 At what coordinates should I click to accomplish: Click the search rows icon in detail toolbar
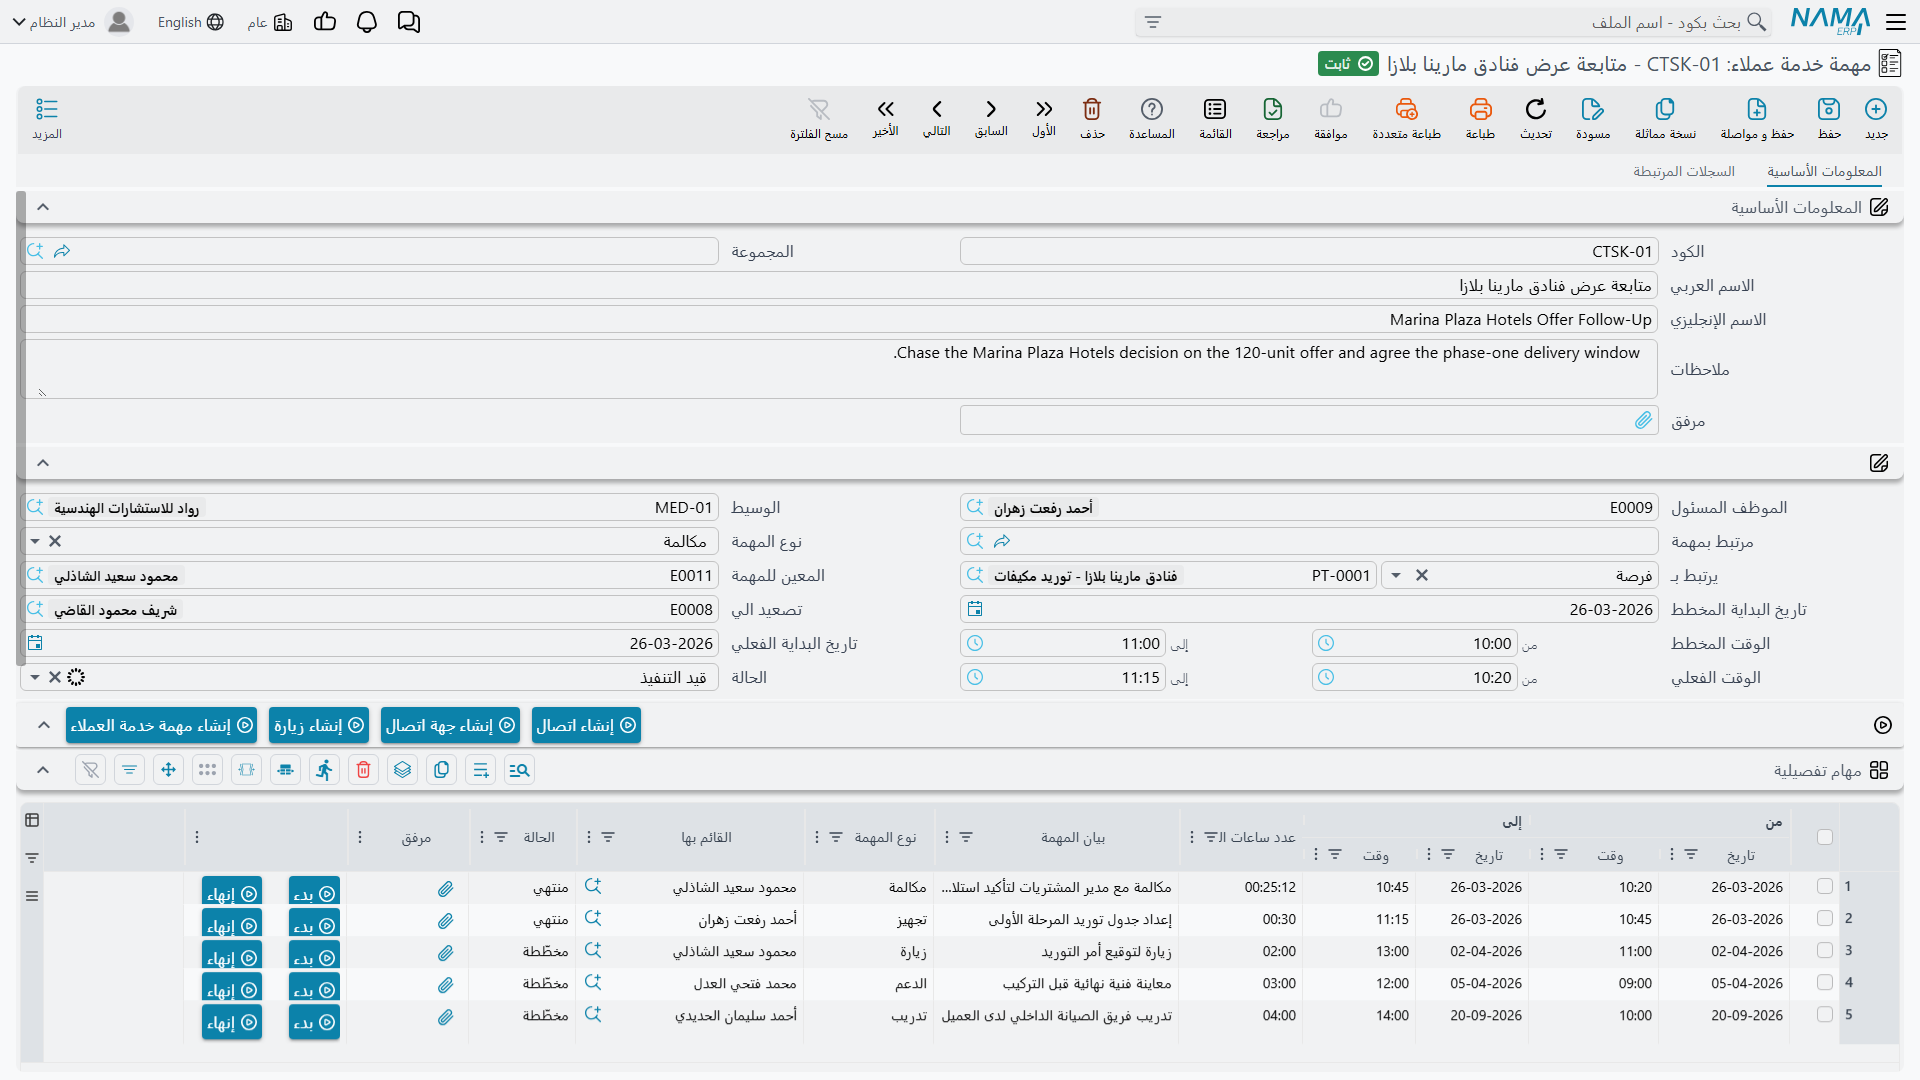coord(519,770)
